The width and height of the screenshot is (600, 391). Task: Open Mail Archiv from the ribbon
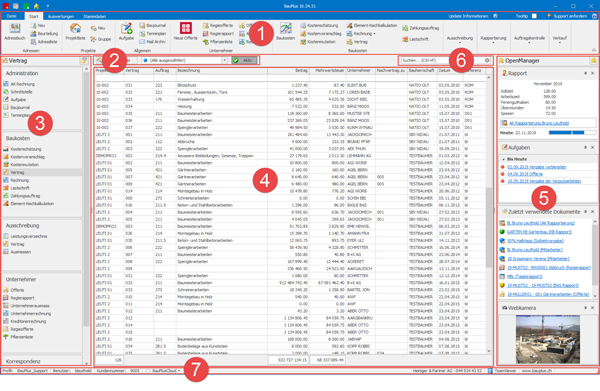coord(152,42)
